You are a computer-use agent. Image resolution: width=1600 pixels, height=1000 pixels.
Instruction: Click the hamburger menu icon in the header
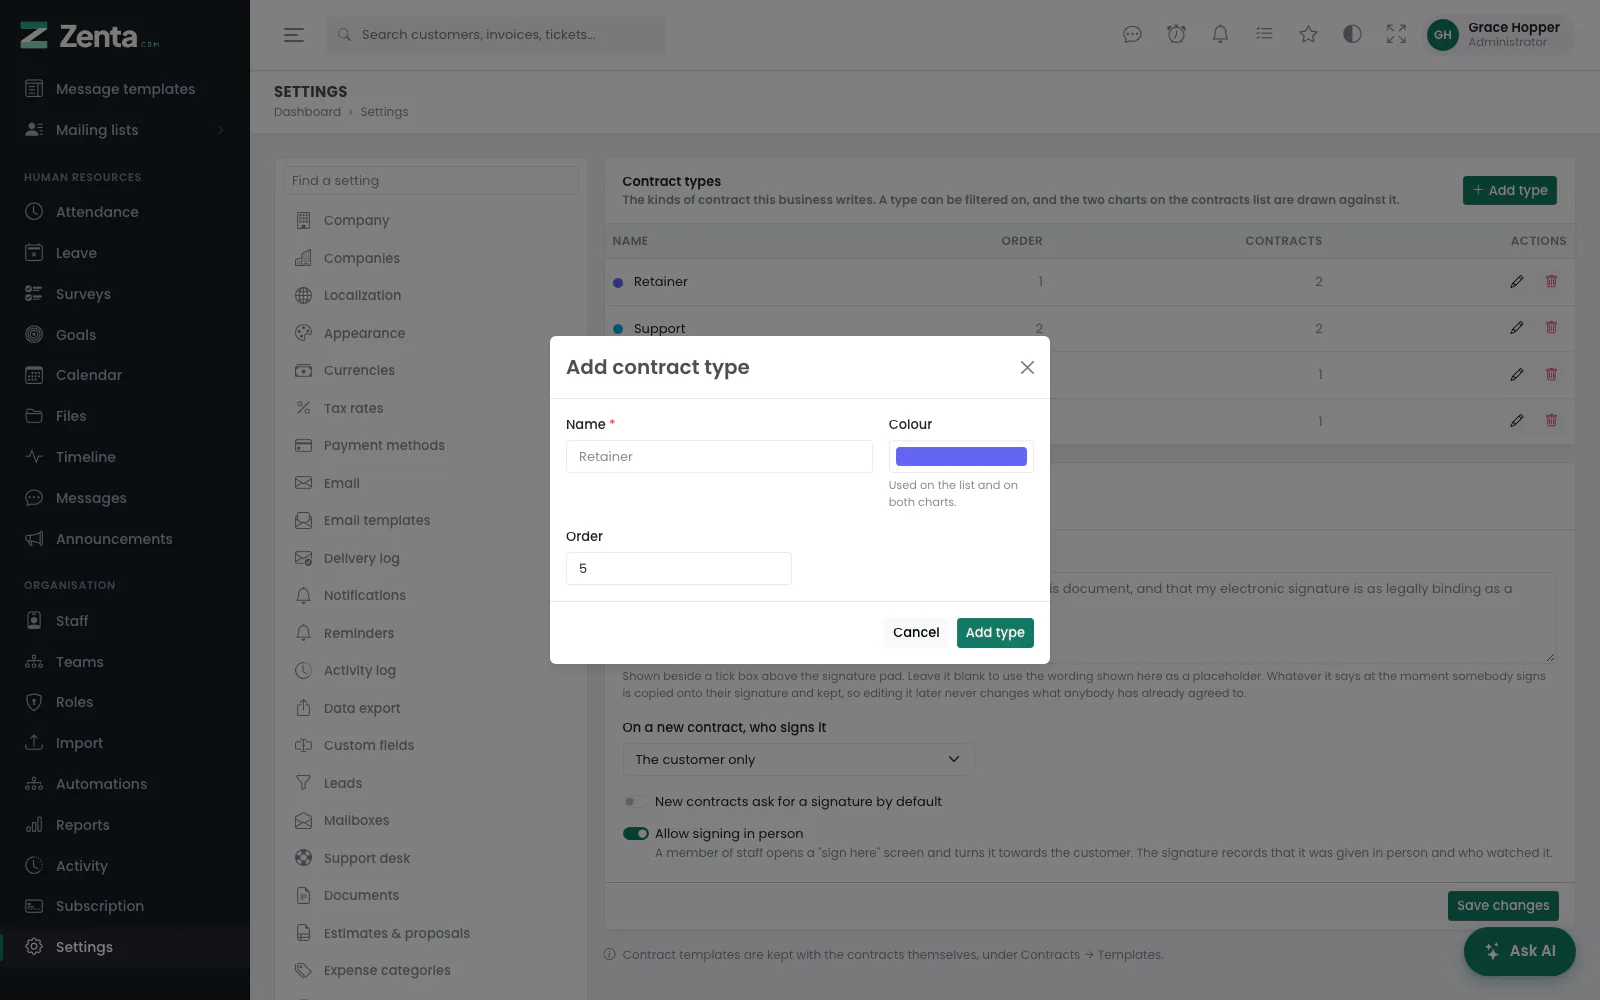(293, 35)
